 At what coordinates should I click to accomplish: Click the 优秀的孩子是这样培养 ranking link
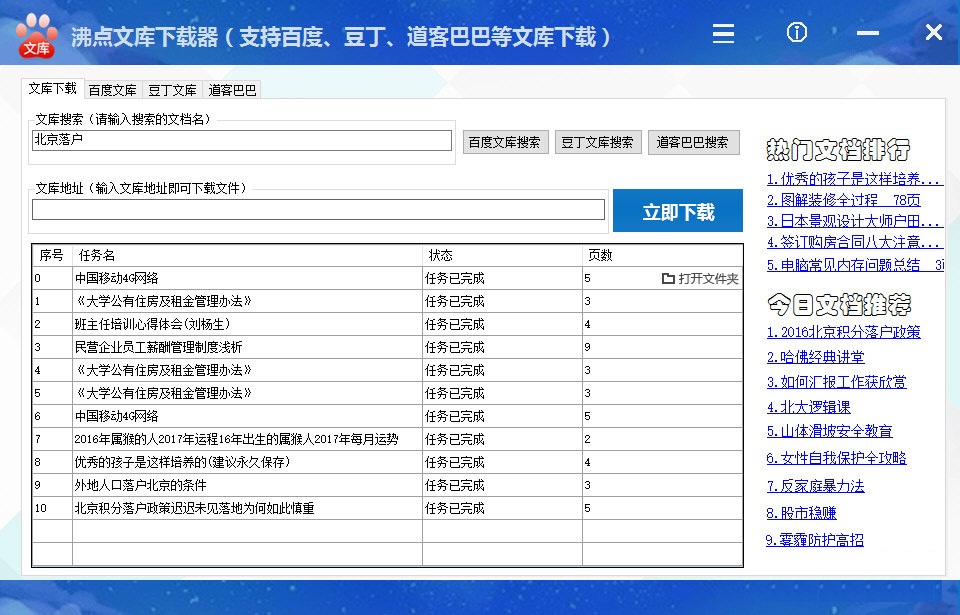[x=853, y=179]
